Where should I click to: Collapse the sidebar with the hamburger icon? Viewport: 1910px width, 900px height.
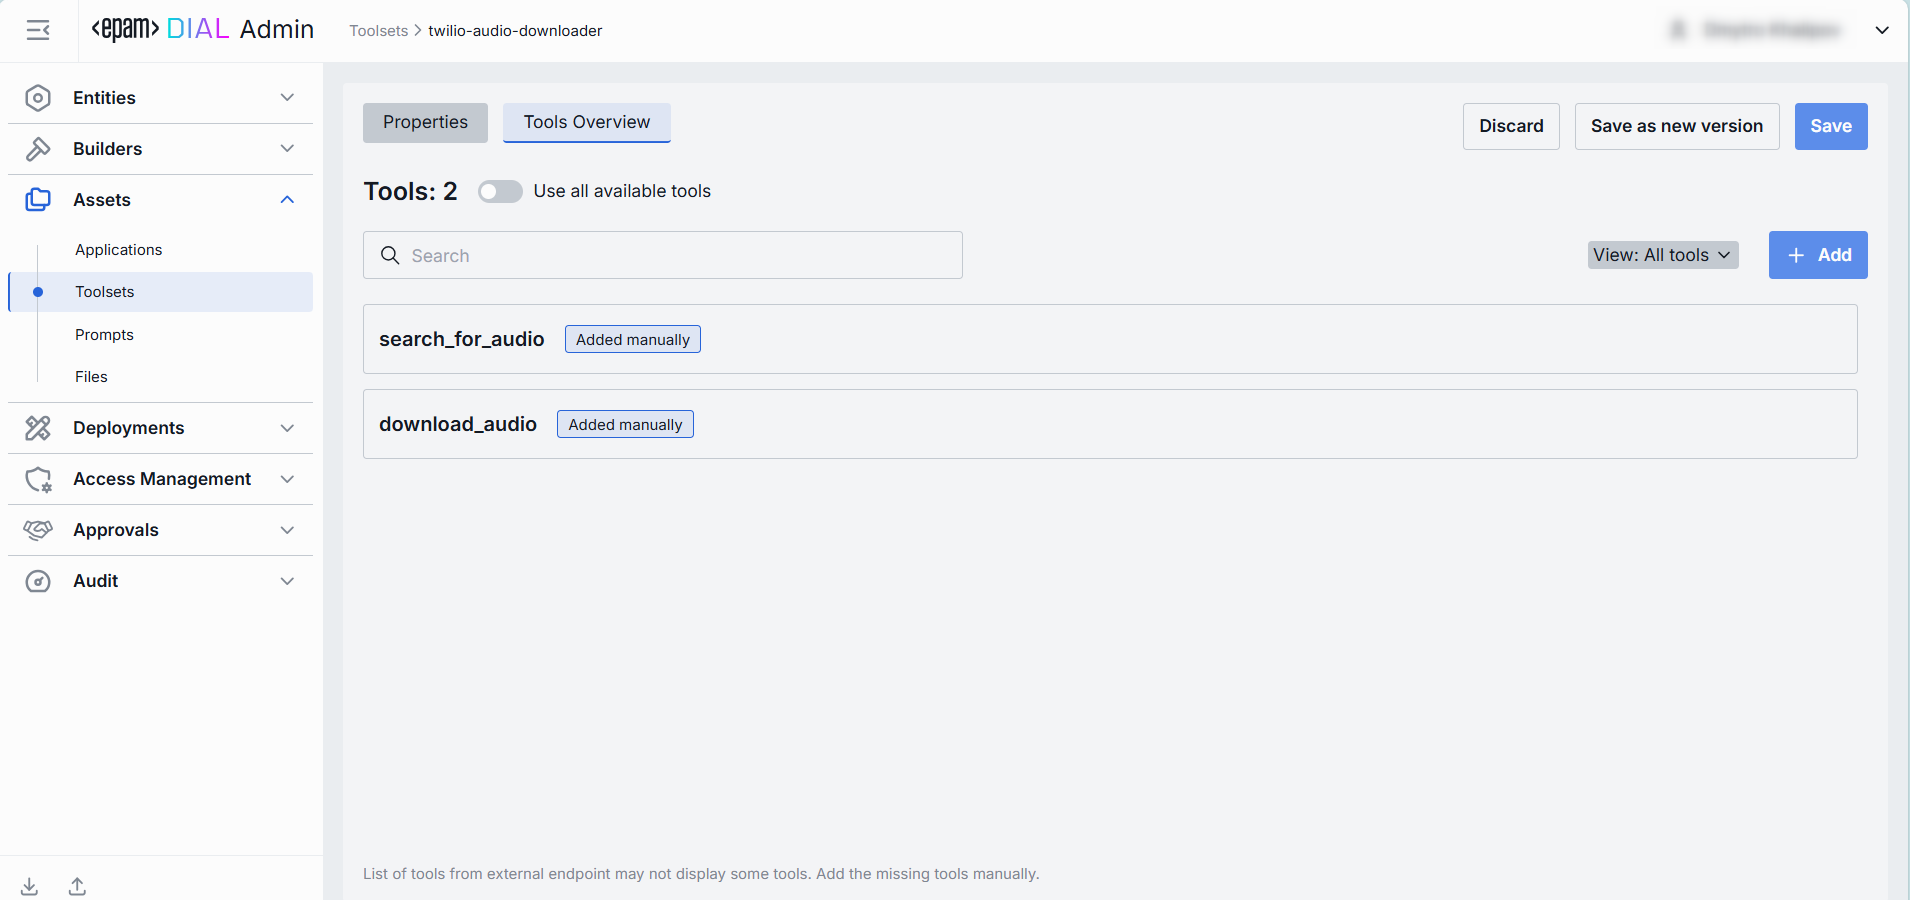click(38, 31)
